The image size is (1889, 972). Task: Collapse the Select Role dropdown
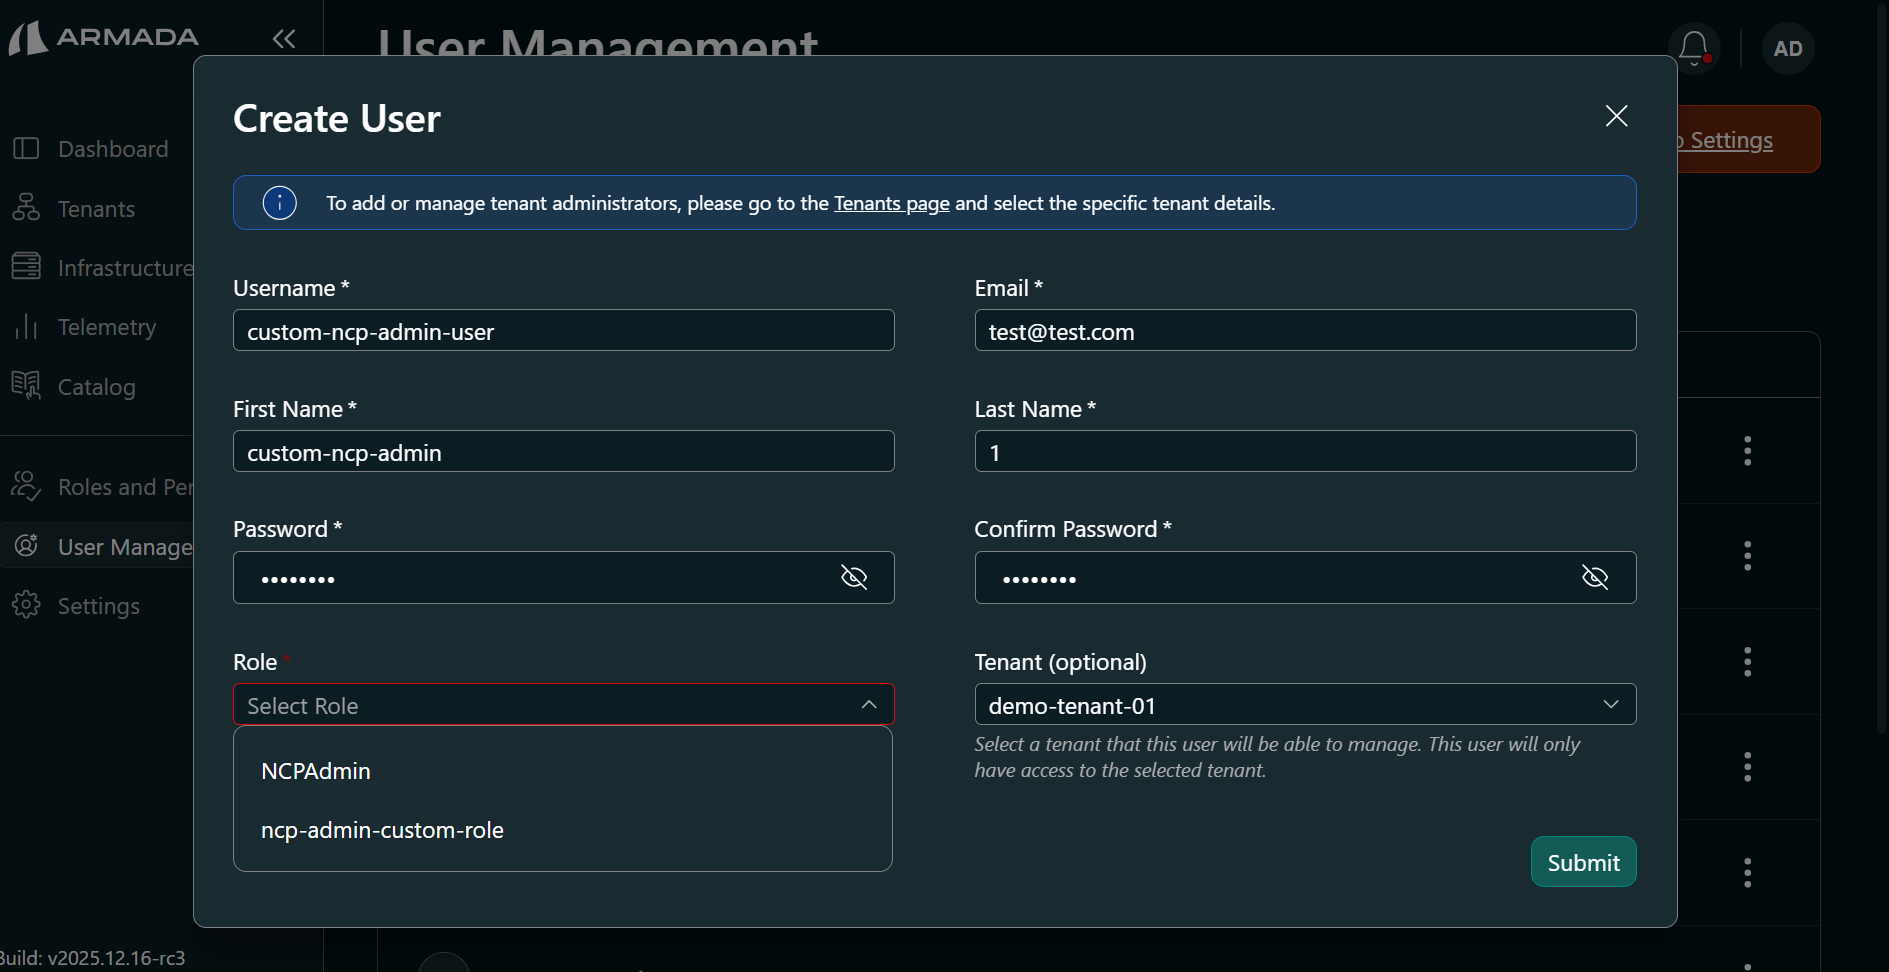pyautogui.click(x=868, y=704)
